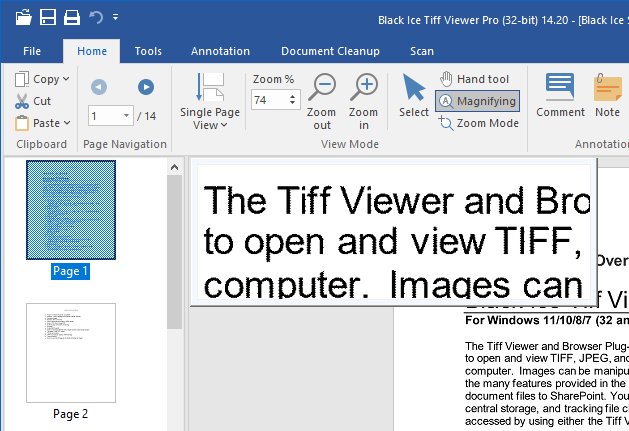The image size is (629, 431).
Task: Click the Save icon in quick access toolbar
Action: coord(48,17)
